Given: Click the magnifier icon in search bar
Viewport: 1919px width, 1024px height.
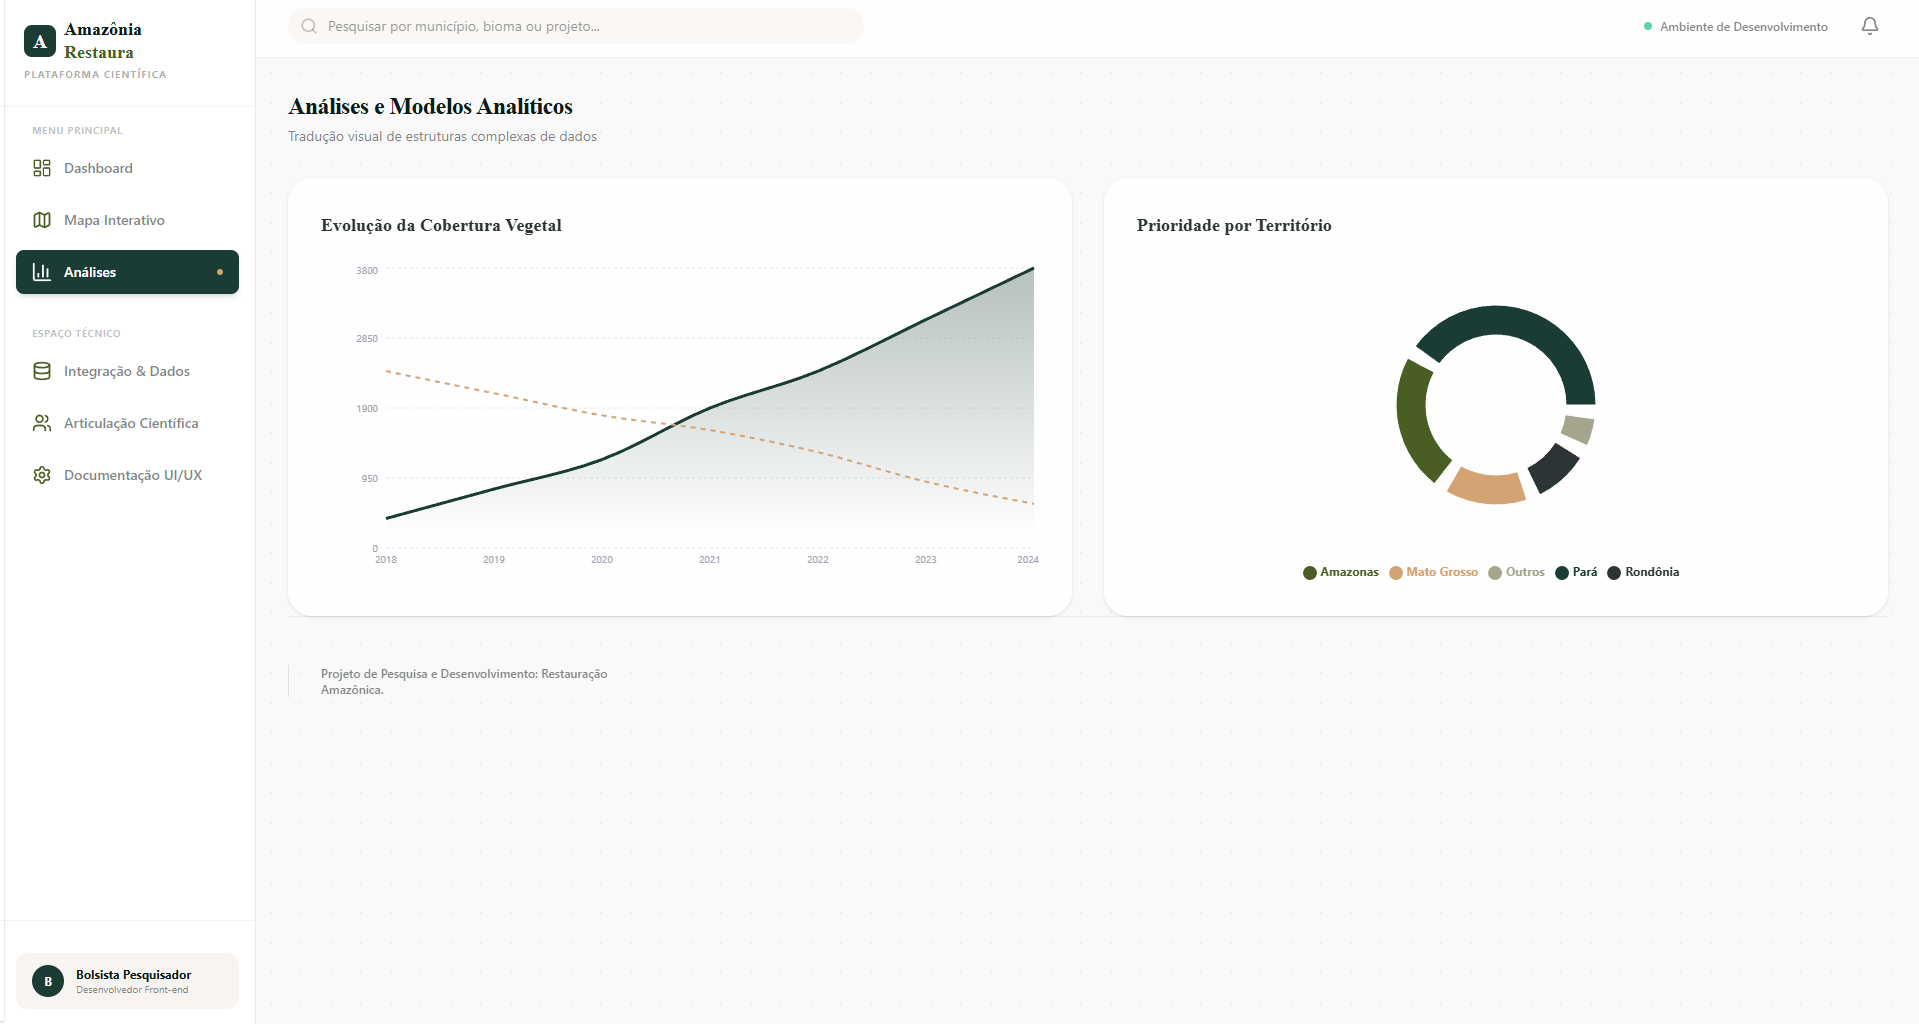Looking at the screenshot, I should 309,26.
